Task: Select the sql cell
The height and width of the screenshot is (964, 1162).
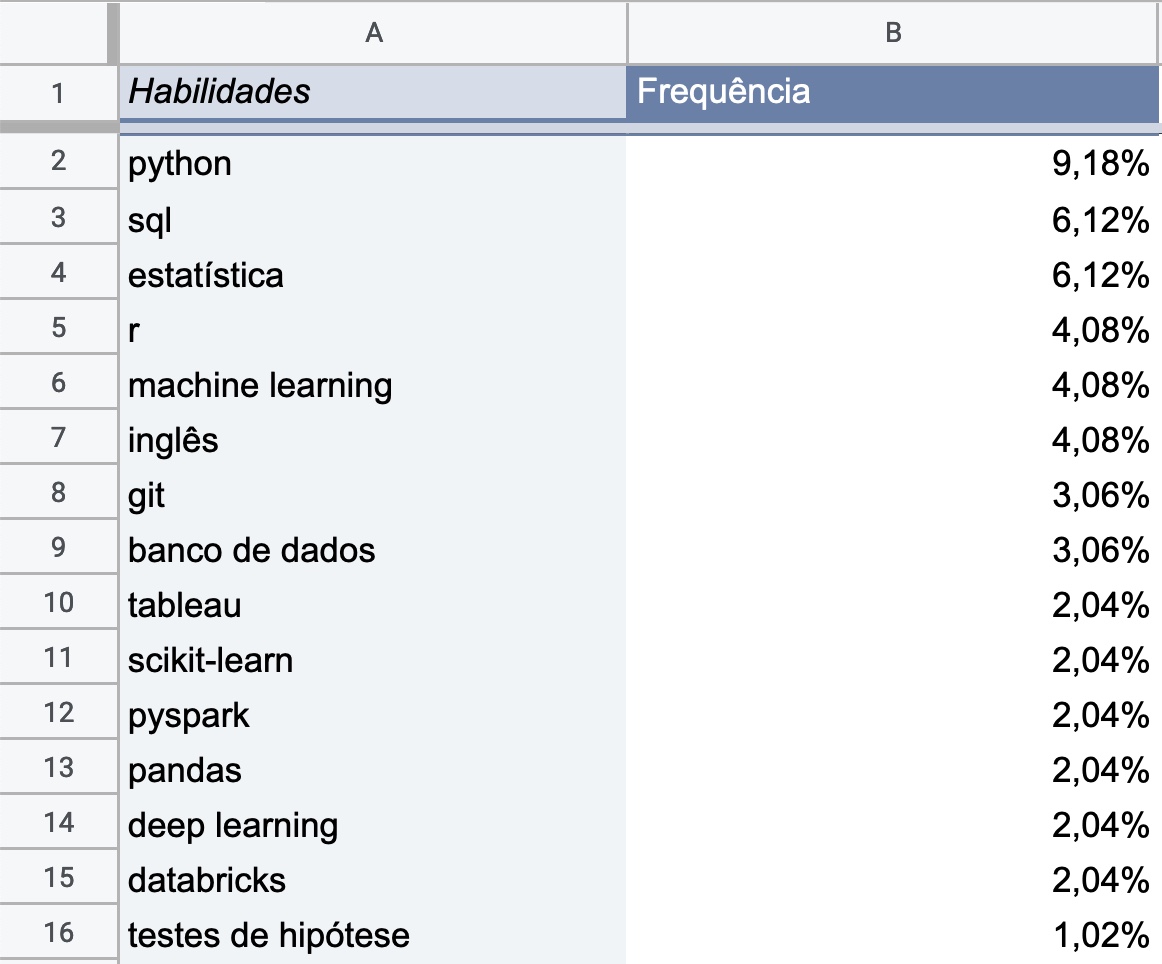Action: point(373,218)
